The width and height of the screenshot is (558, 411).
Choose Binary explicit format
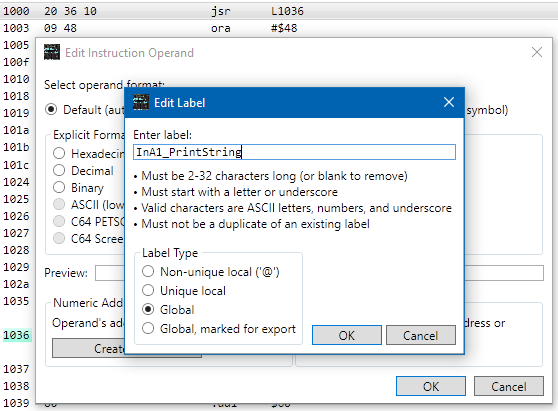click(x=59, y=188)
